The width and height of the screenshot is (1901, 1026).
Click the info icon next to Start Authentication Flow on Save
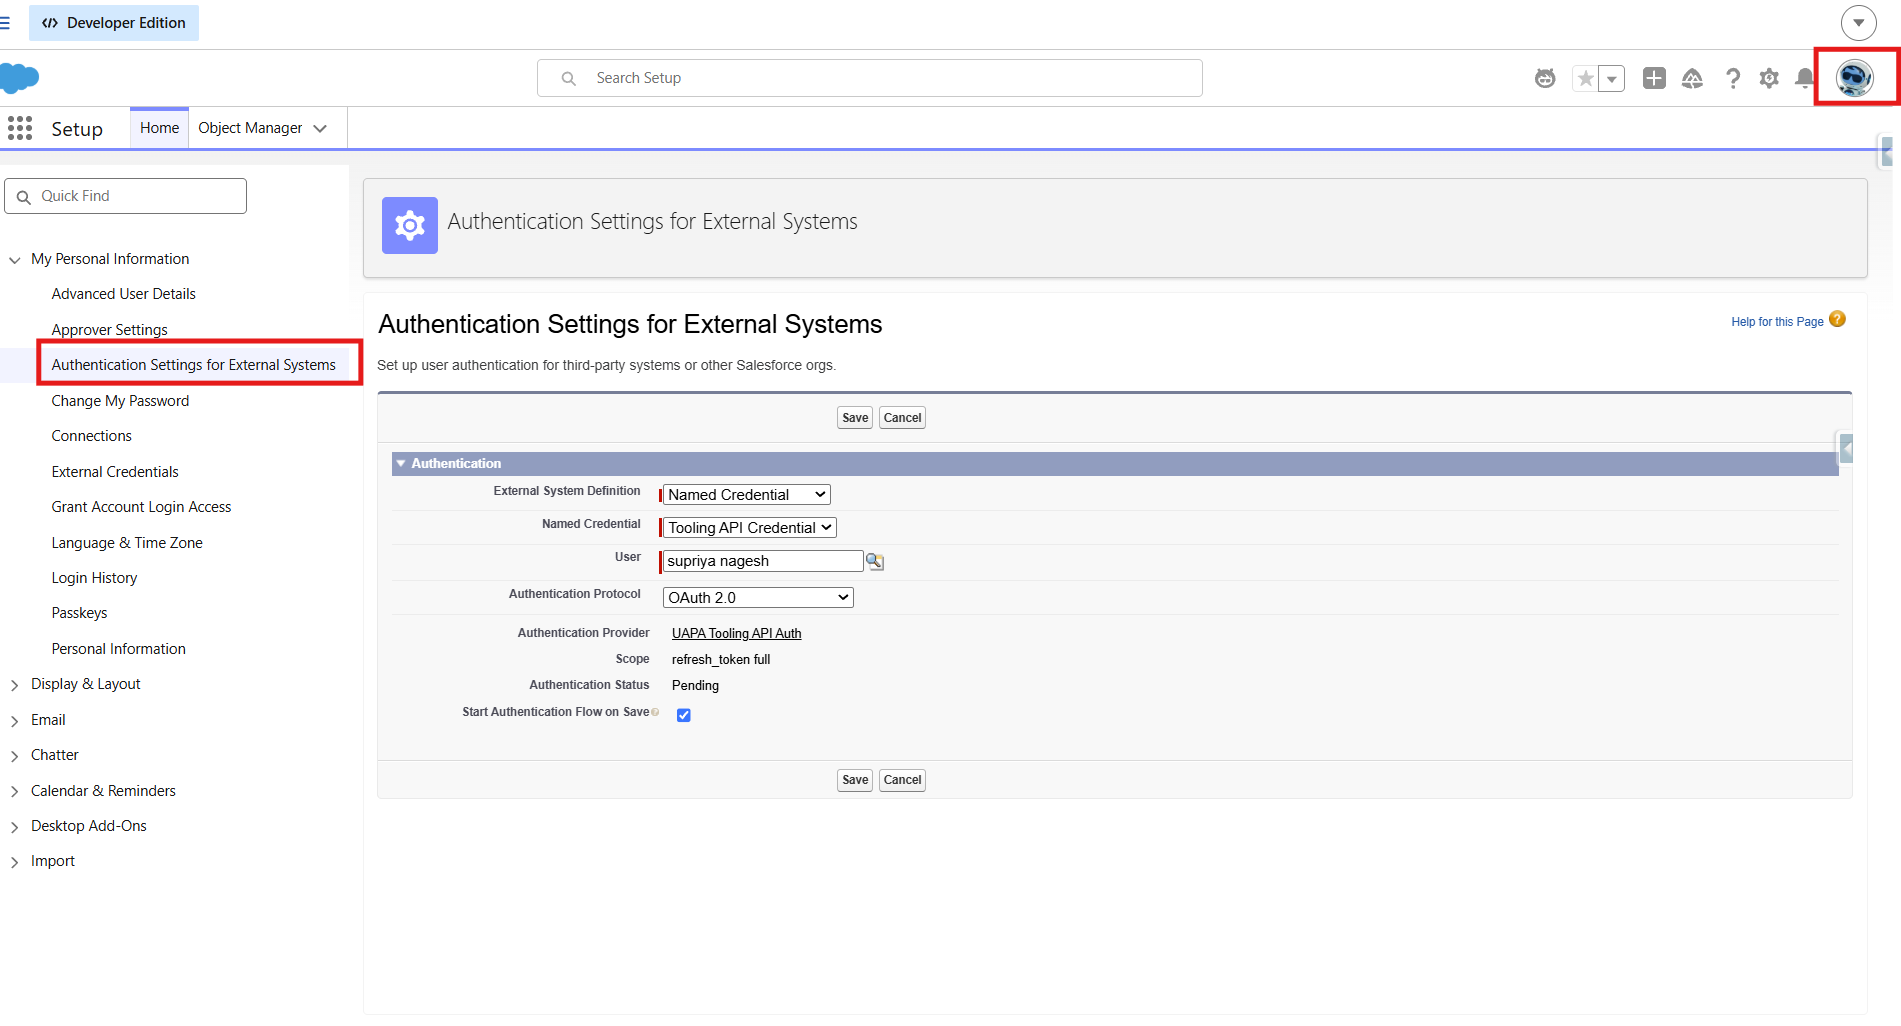pyautogui.click(x=655, y=712)
